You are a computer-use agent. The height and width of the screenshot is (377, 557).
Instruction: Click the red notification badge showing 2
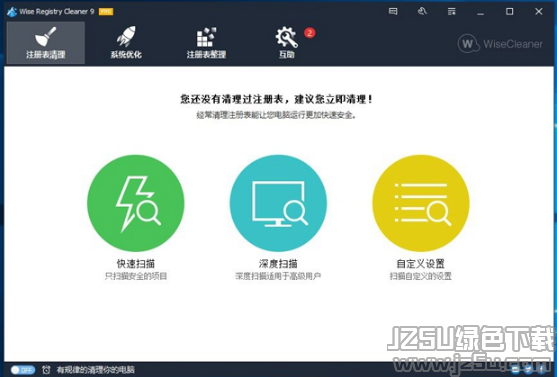click(309, 33)
